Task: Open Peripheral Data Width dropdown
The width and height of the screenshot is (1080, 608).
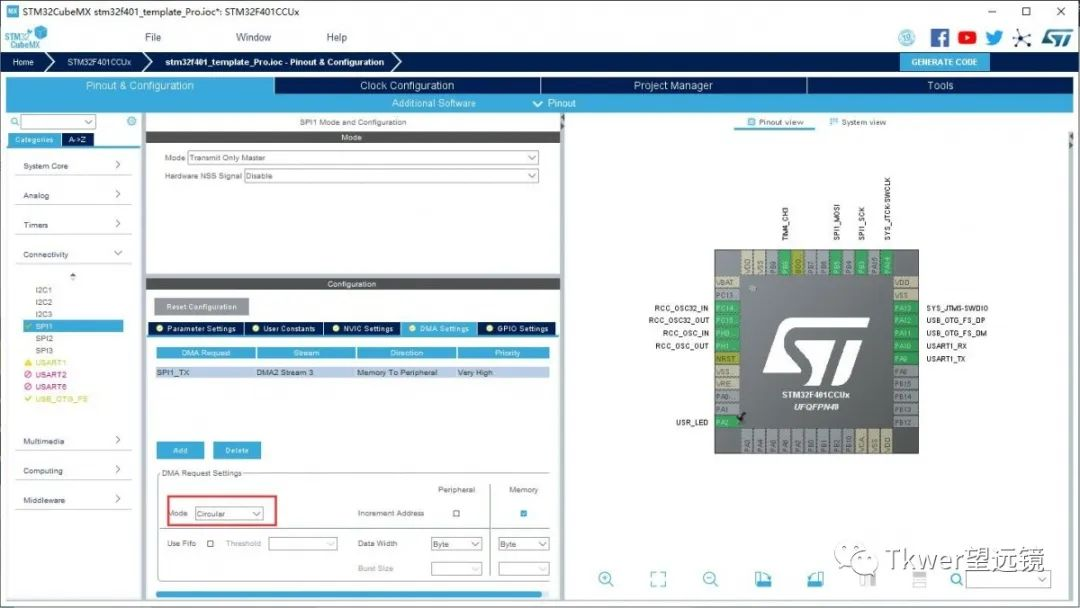Action: pyautogui.click(x=456, y=544)
